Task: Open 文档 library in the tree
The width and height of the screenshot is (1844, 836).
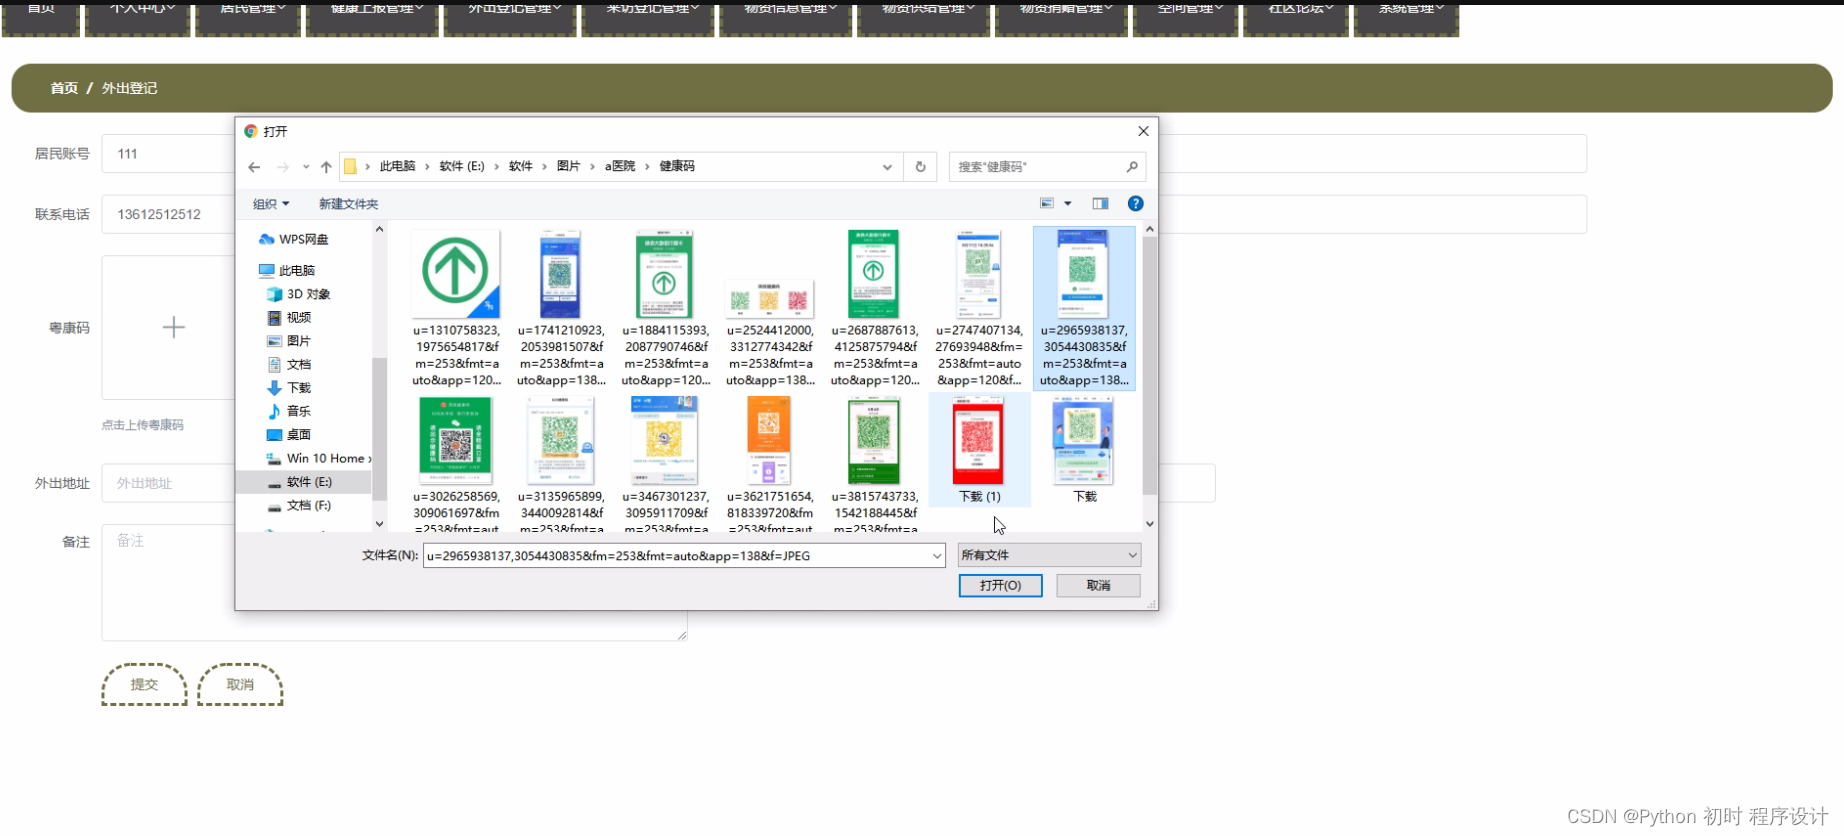Action: (289, 364)
